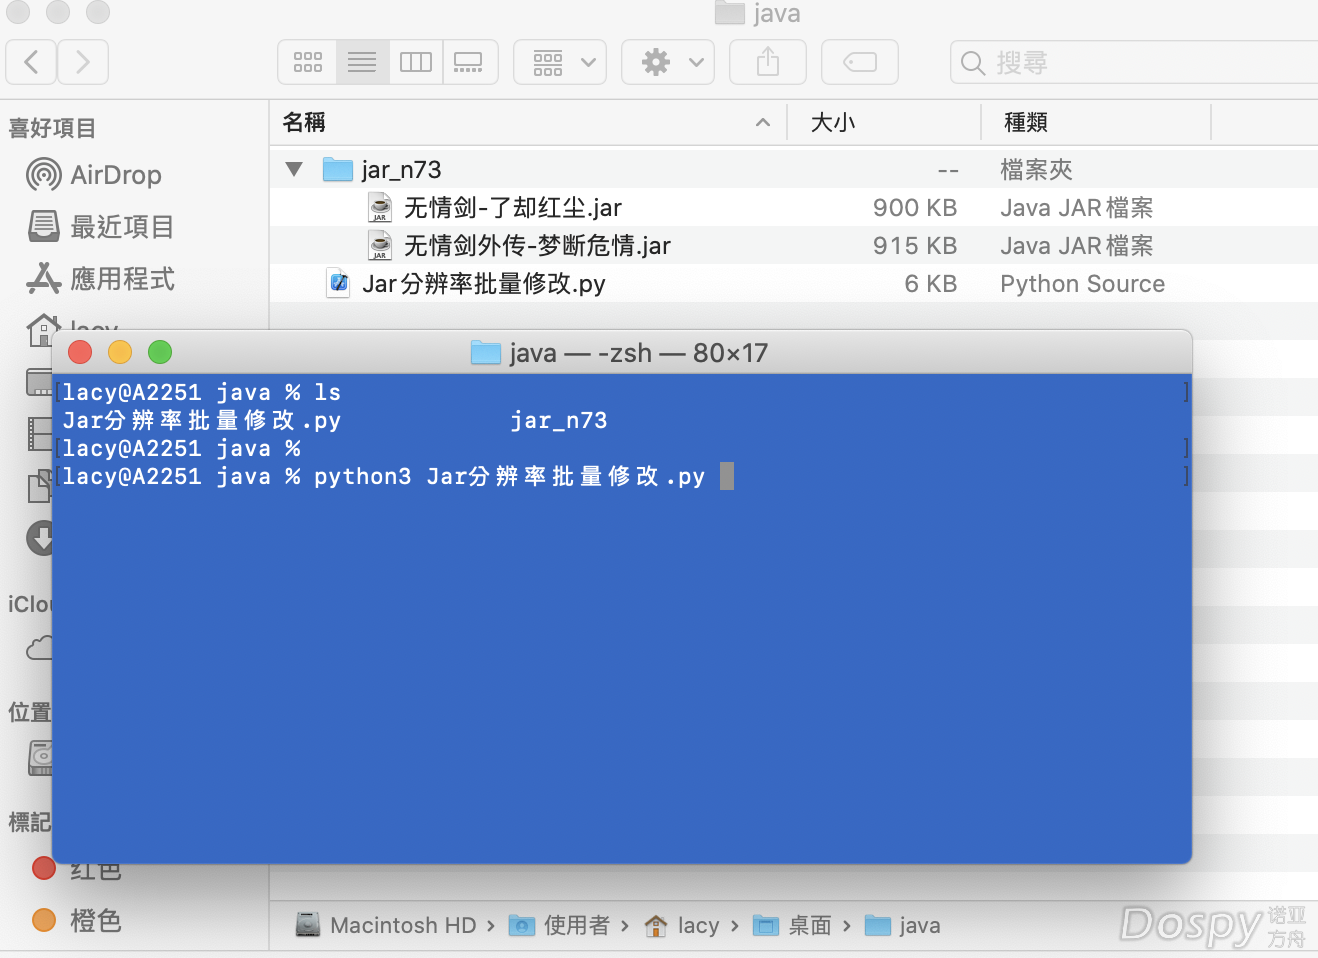Open Recents (最近項目) in the sidebar

tap(100, 226)
